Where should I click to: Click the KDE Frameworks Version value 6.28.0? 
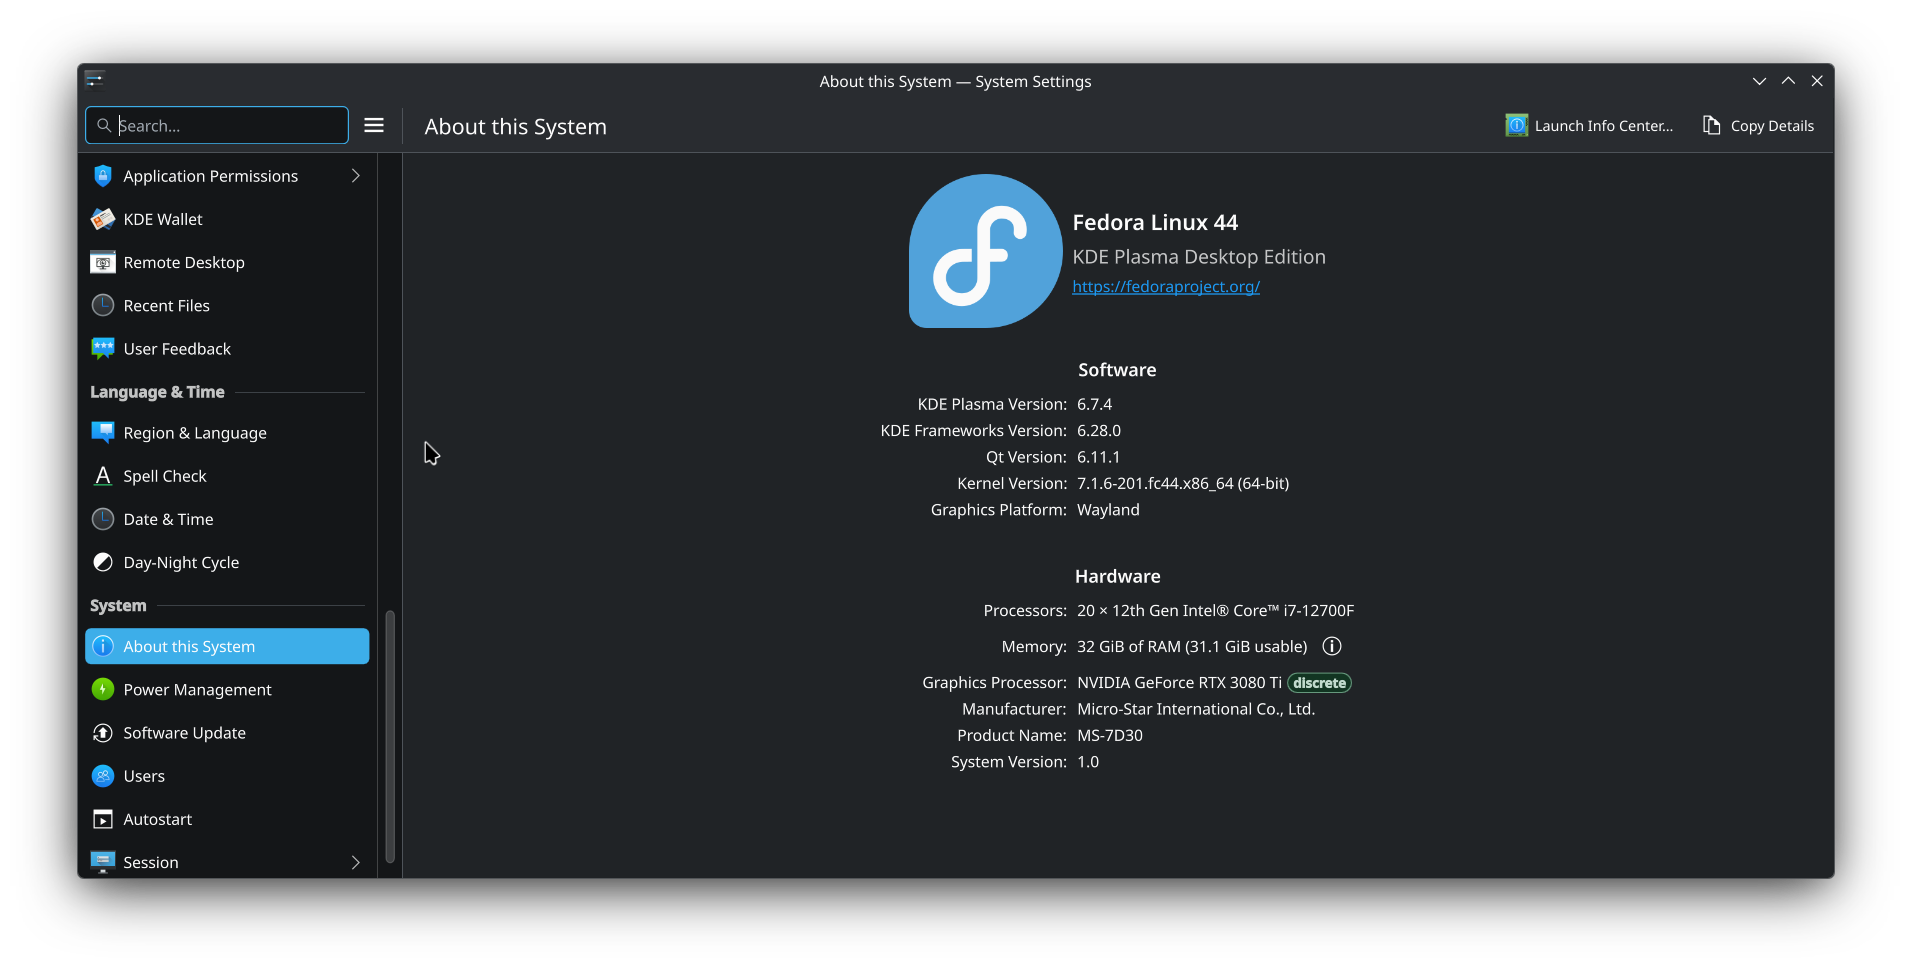tap(1098, 431)
